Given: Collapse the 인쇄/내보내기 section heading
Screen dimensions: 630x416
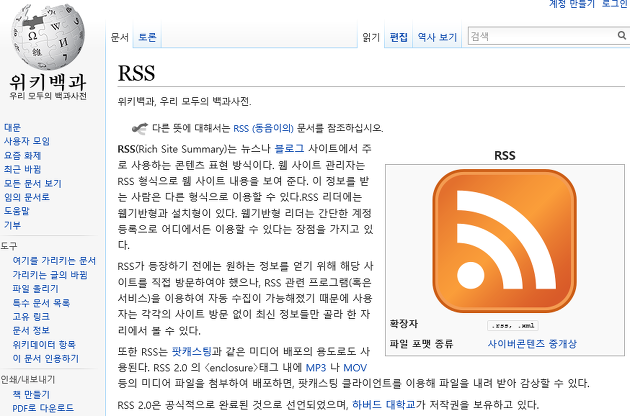Looking at the screenshot, I should 28,379.
